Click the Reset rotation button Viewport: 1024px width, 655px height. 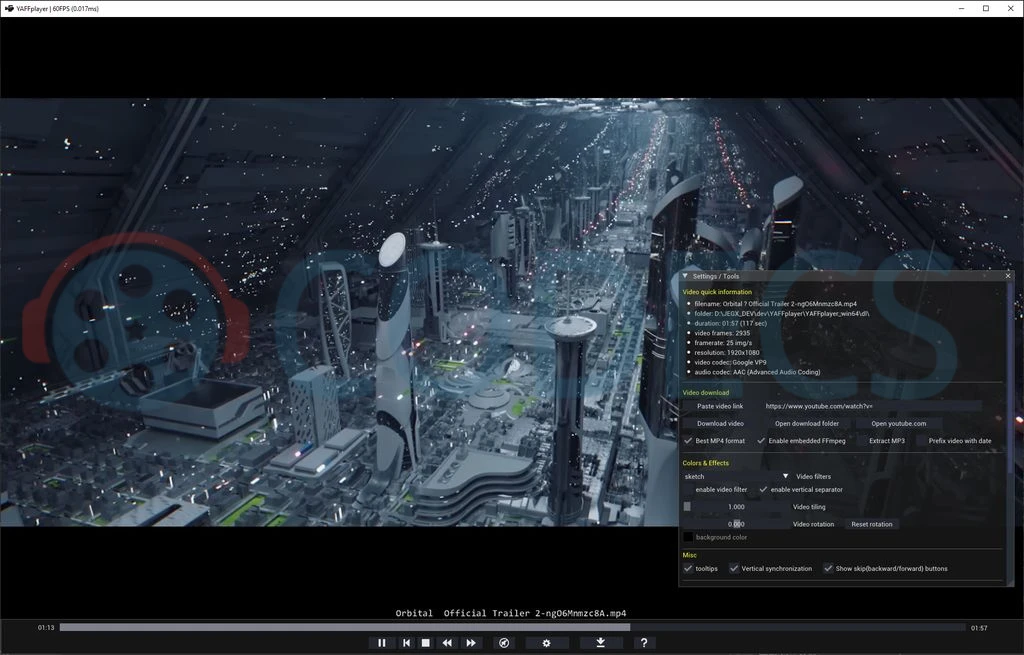click(871, 524)
